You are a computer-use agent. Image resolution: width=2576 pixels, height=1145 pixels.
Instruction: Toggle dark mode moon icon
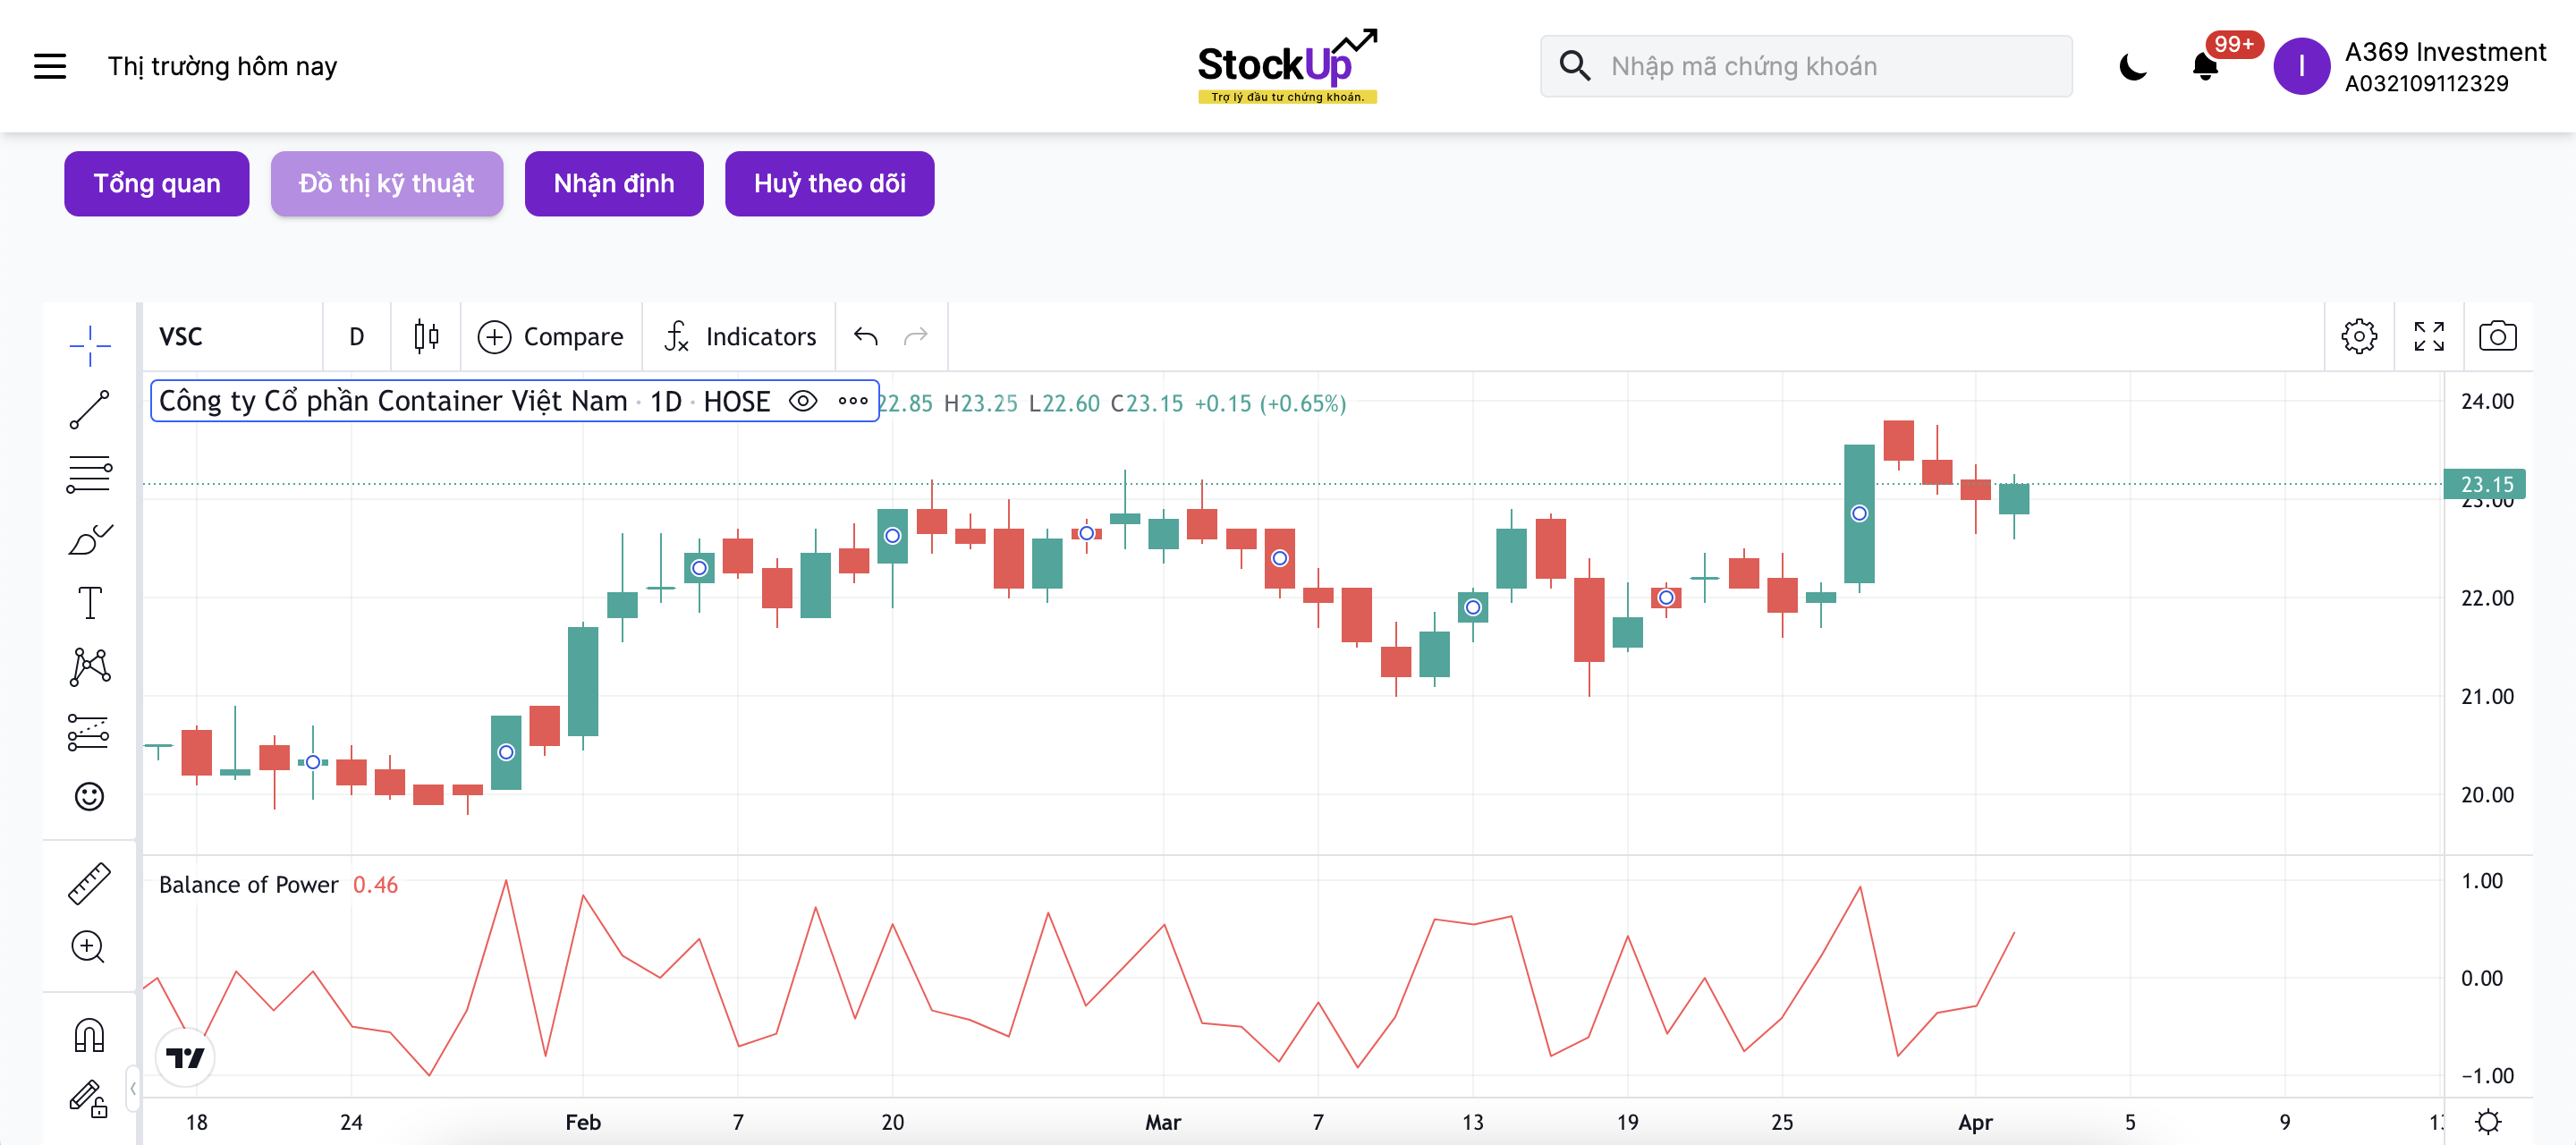coord(2132,67)
